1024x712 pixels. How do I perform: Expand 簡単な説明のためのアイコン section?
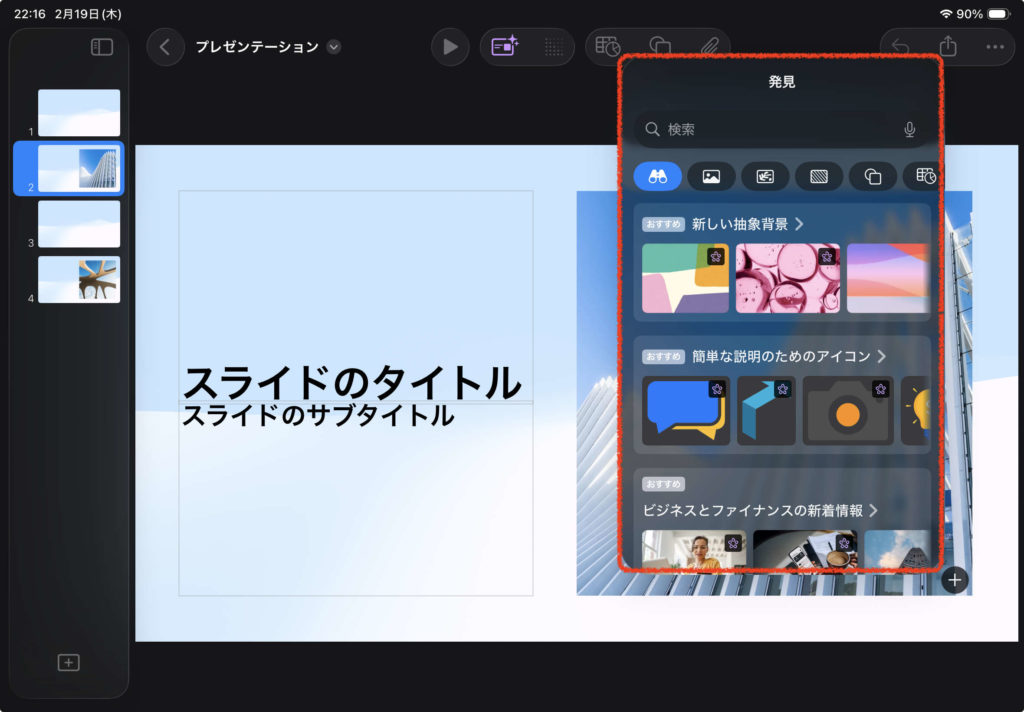[x=881, y=356]
